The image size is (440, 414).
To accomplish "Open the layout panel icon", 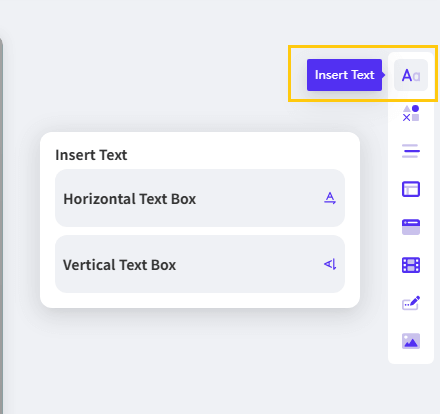I will coord(411,189).
